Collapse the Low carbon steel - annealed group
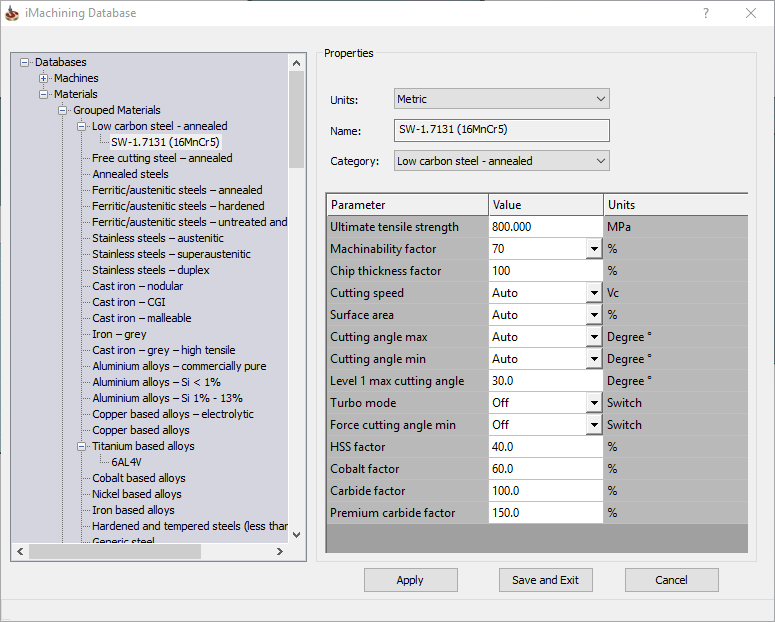The image size is (775, 622). pos(82,126)
